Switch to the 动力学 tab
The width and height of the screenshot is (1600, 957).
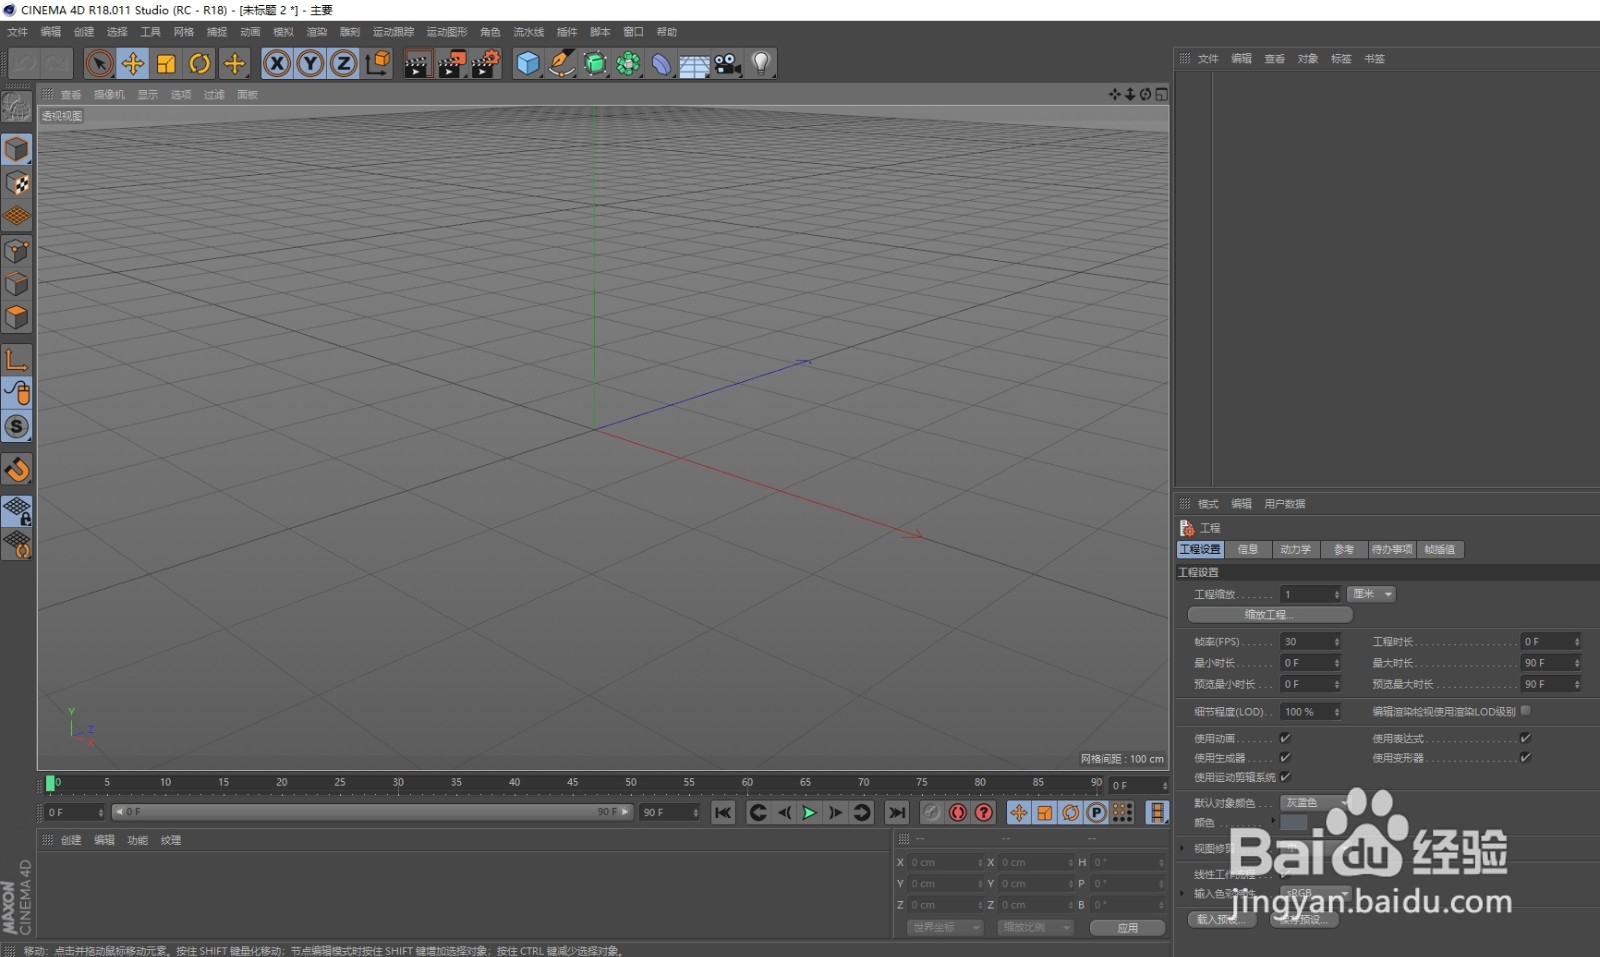click(x=1296, y=550)
